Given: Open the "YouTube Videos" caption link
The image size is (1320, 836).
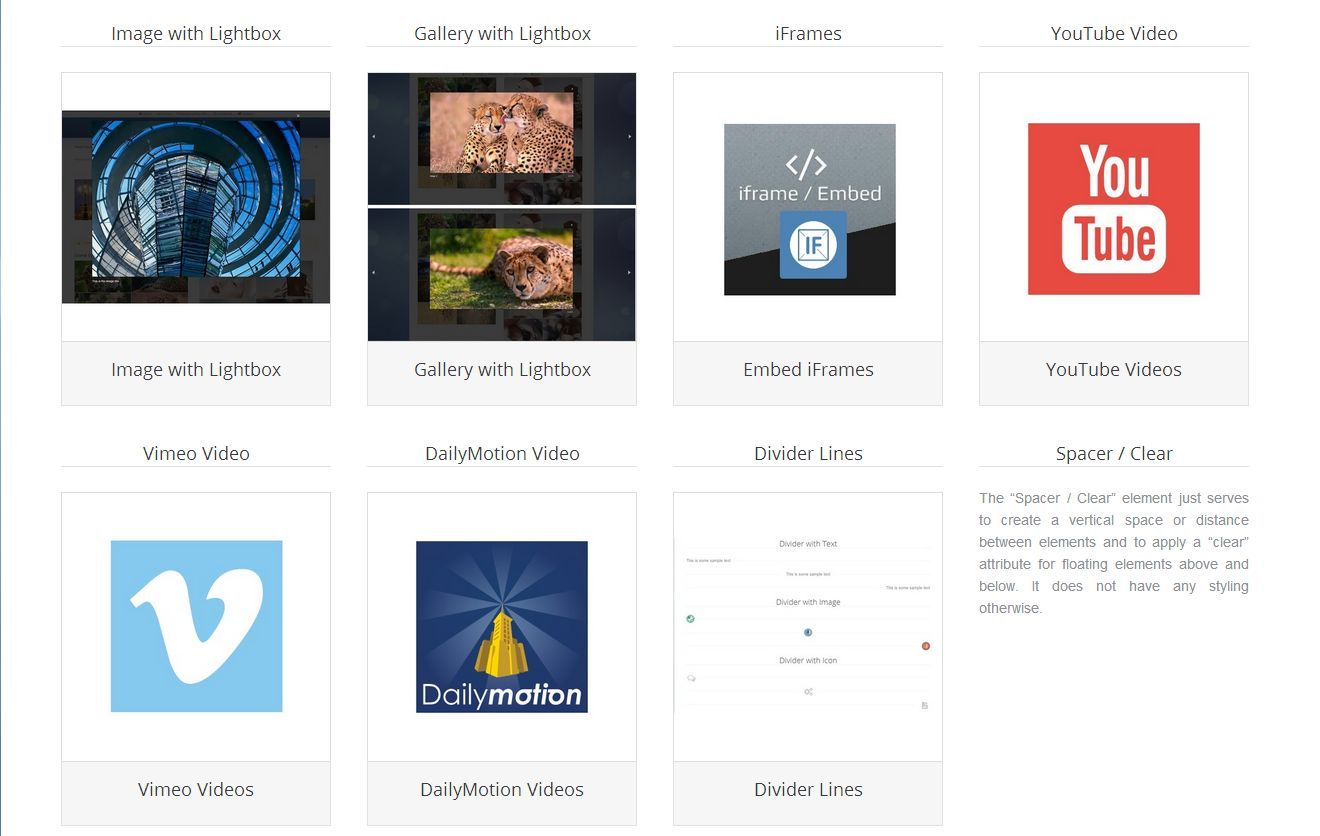Looking at the screenshot, I should tap(1114, 369).
